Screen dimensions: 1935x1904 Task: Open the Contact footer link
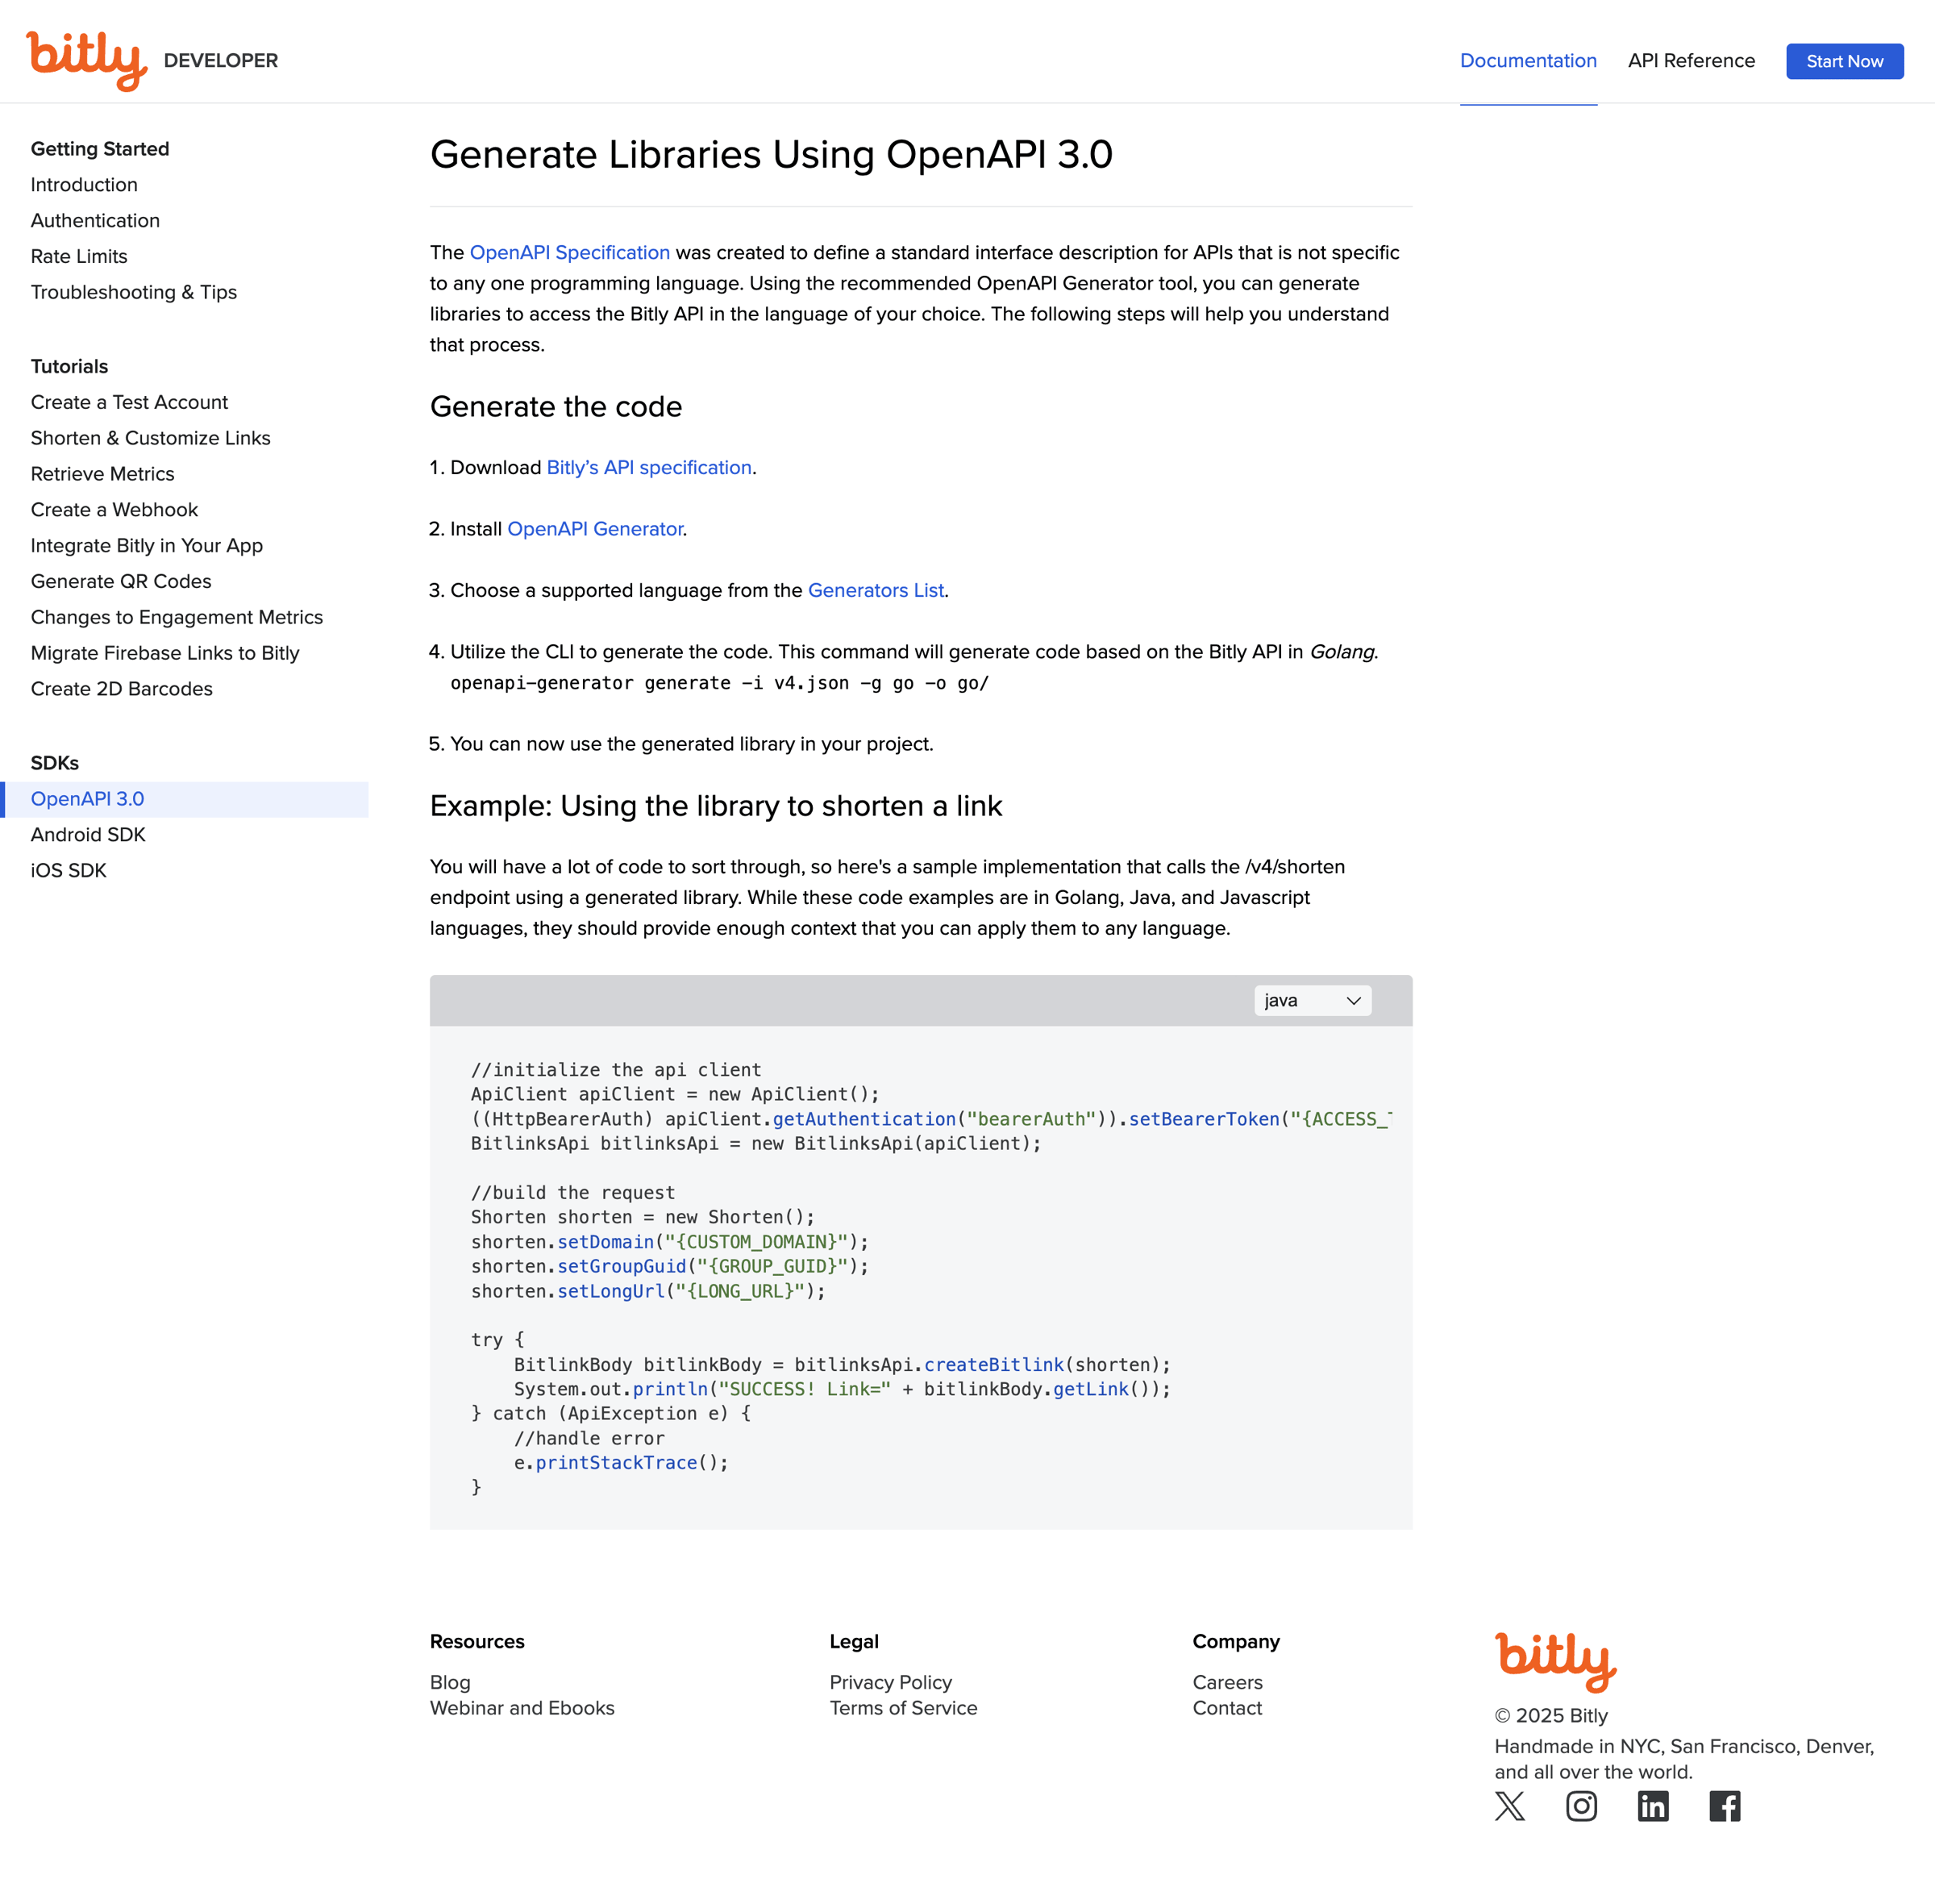point(1227,1708)
